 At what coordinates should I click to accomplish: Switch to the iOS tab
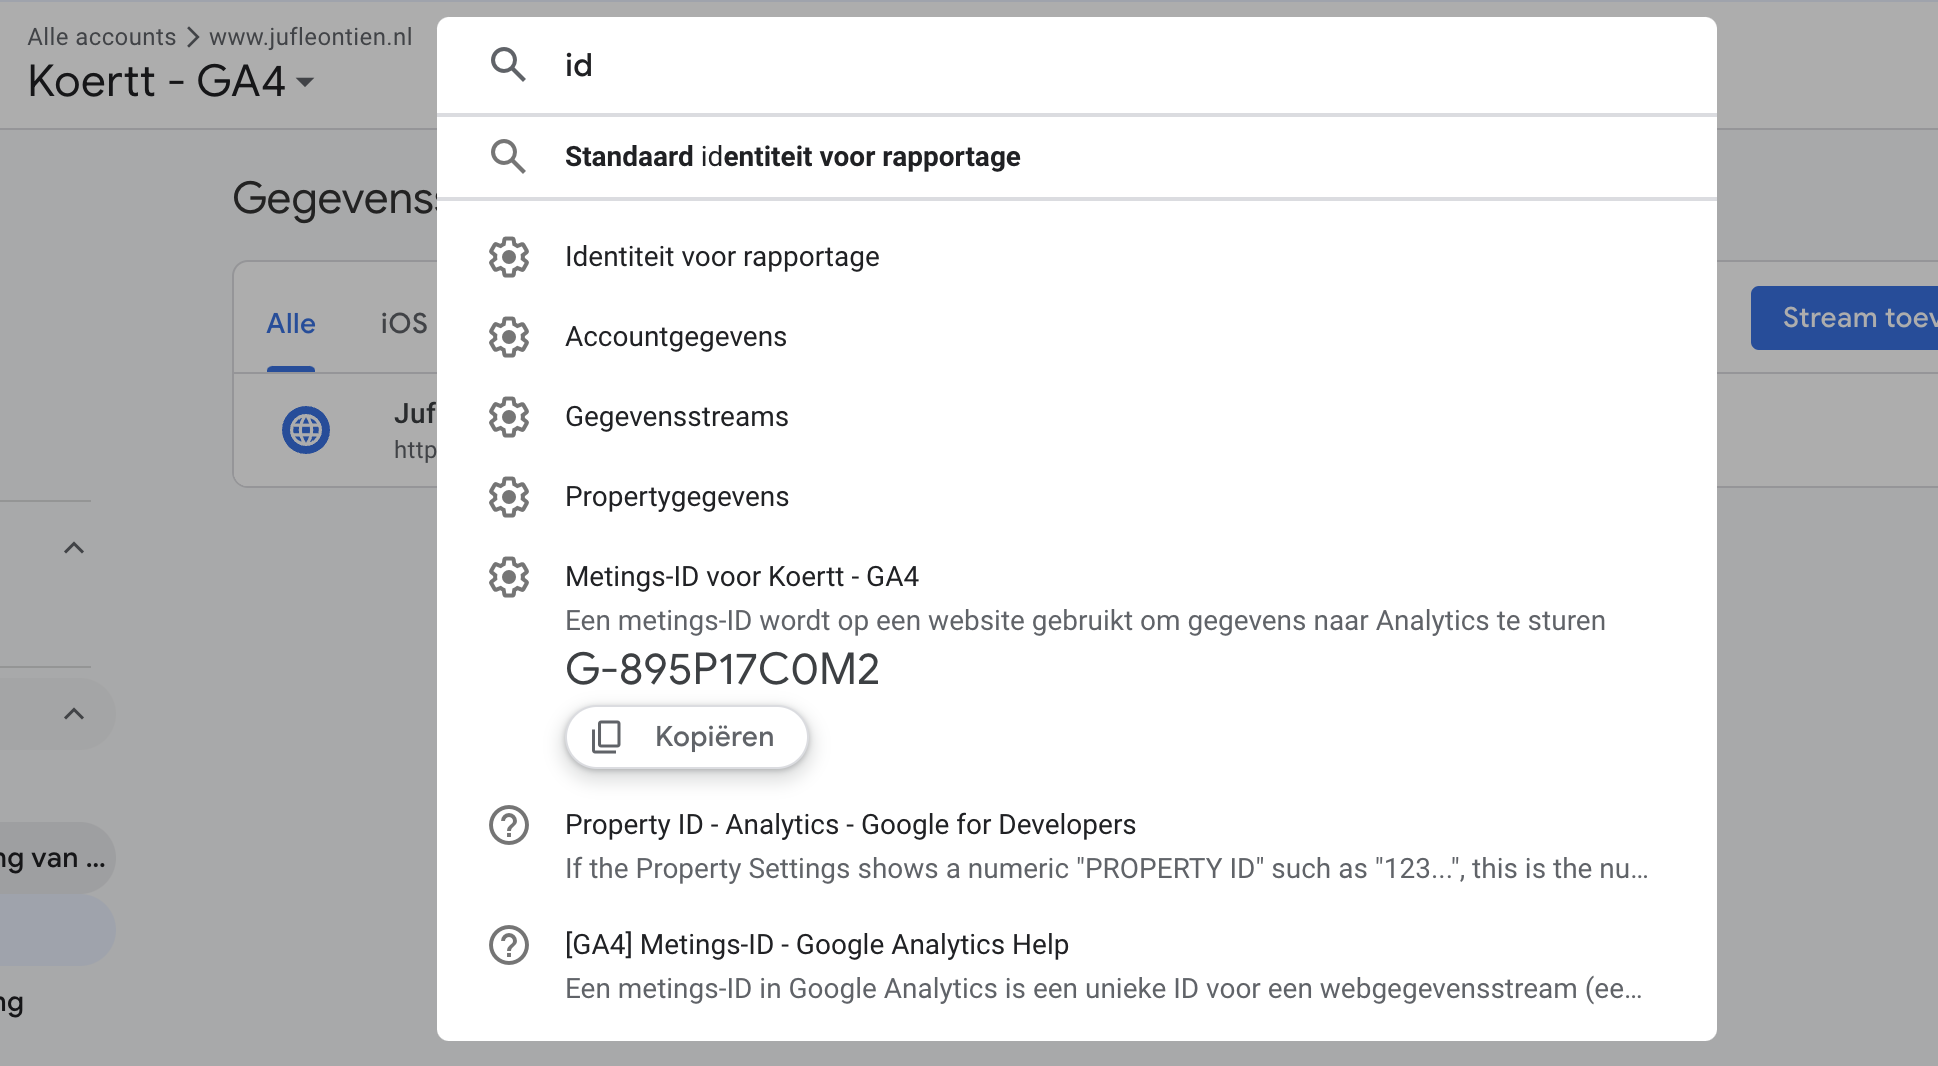(403, 324)
